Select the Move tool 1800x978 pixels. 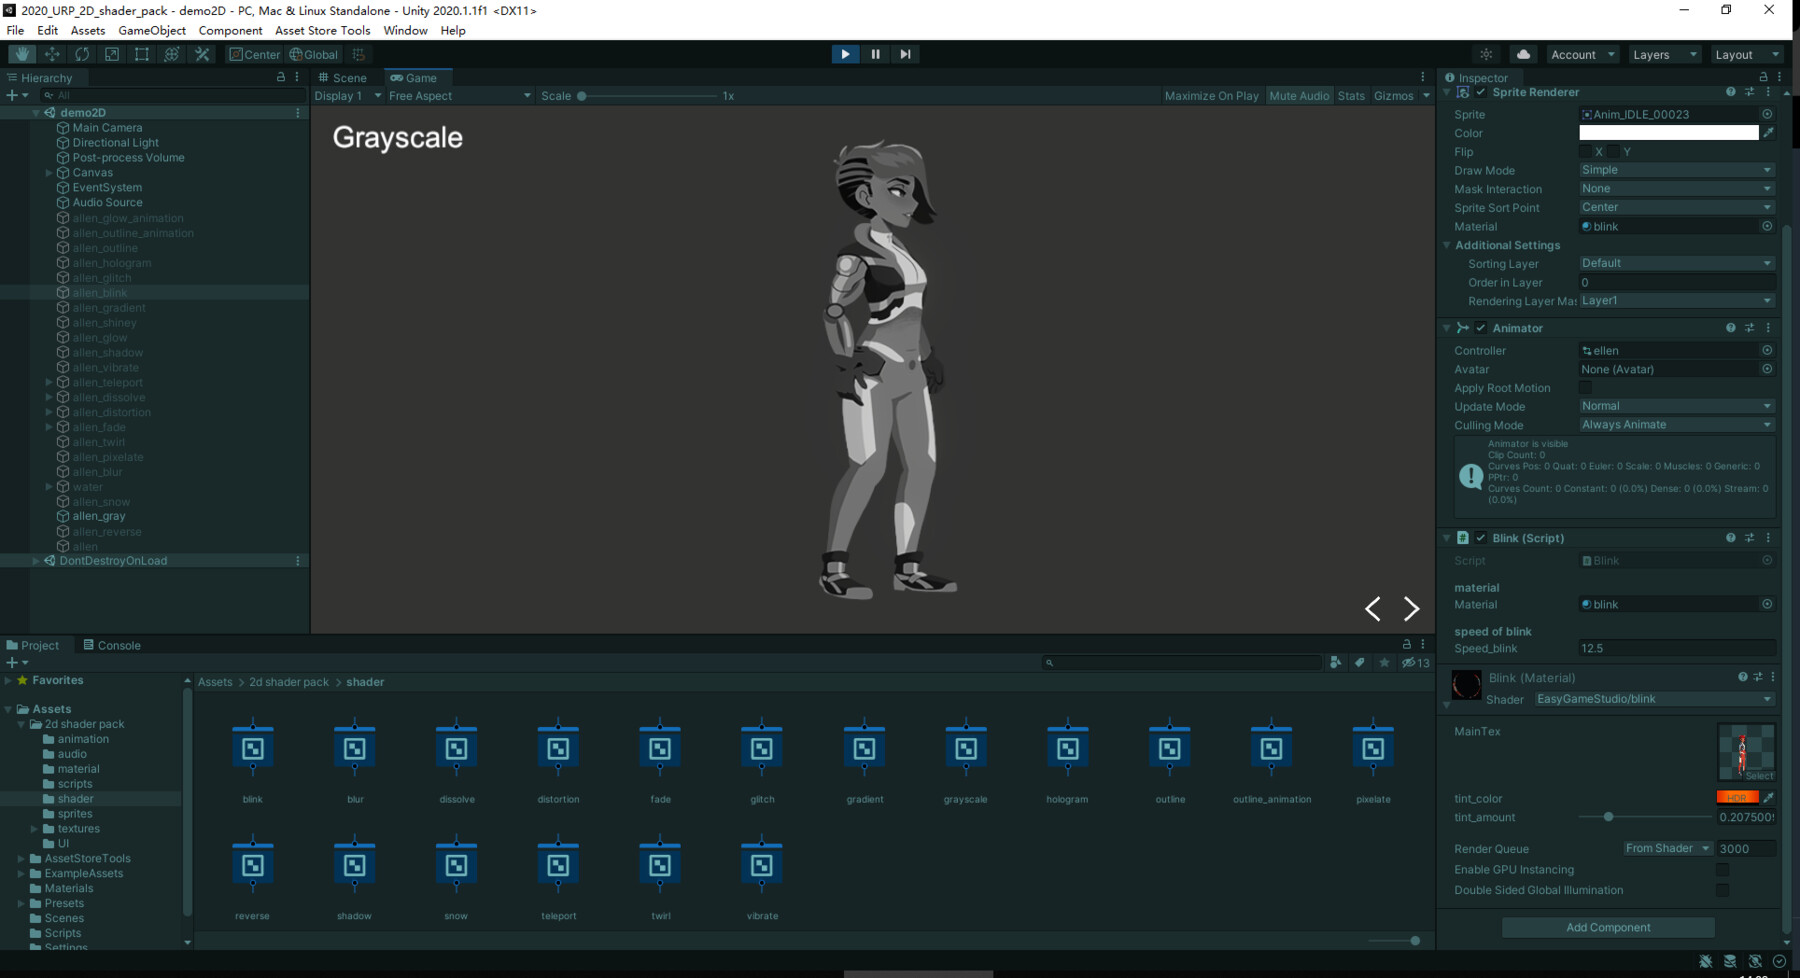52,54
